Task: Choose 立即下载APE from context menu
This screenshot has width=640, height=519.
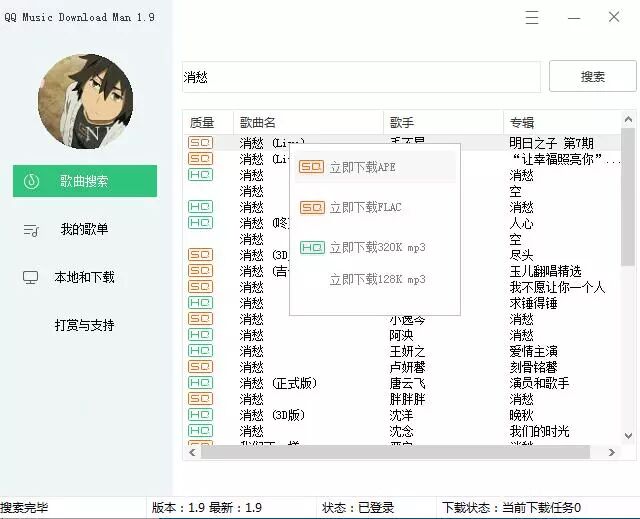Action: 375,167
